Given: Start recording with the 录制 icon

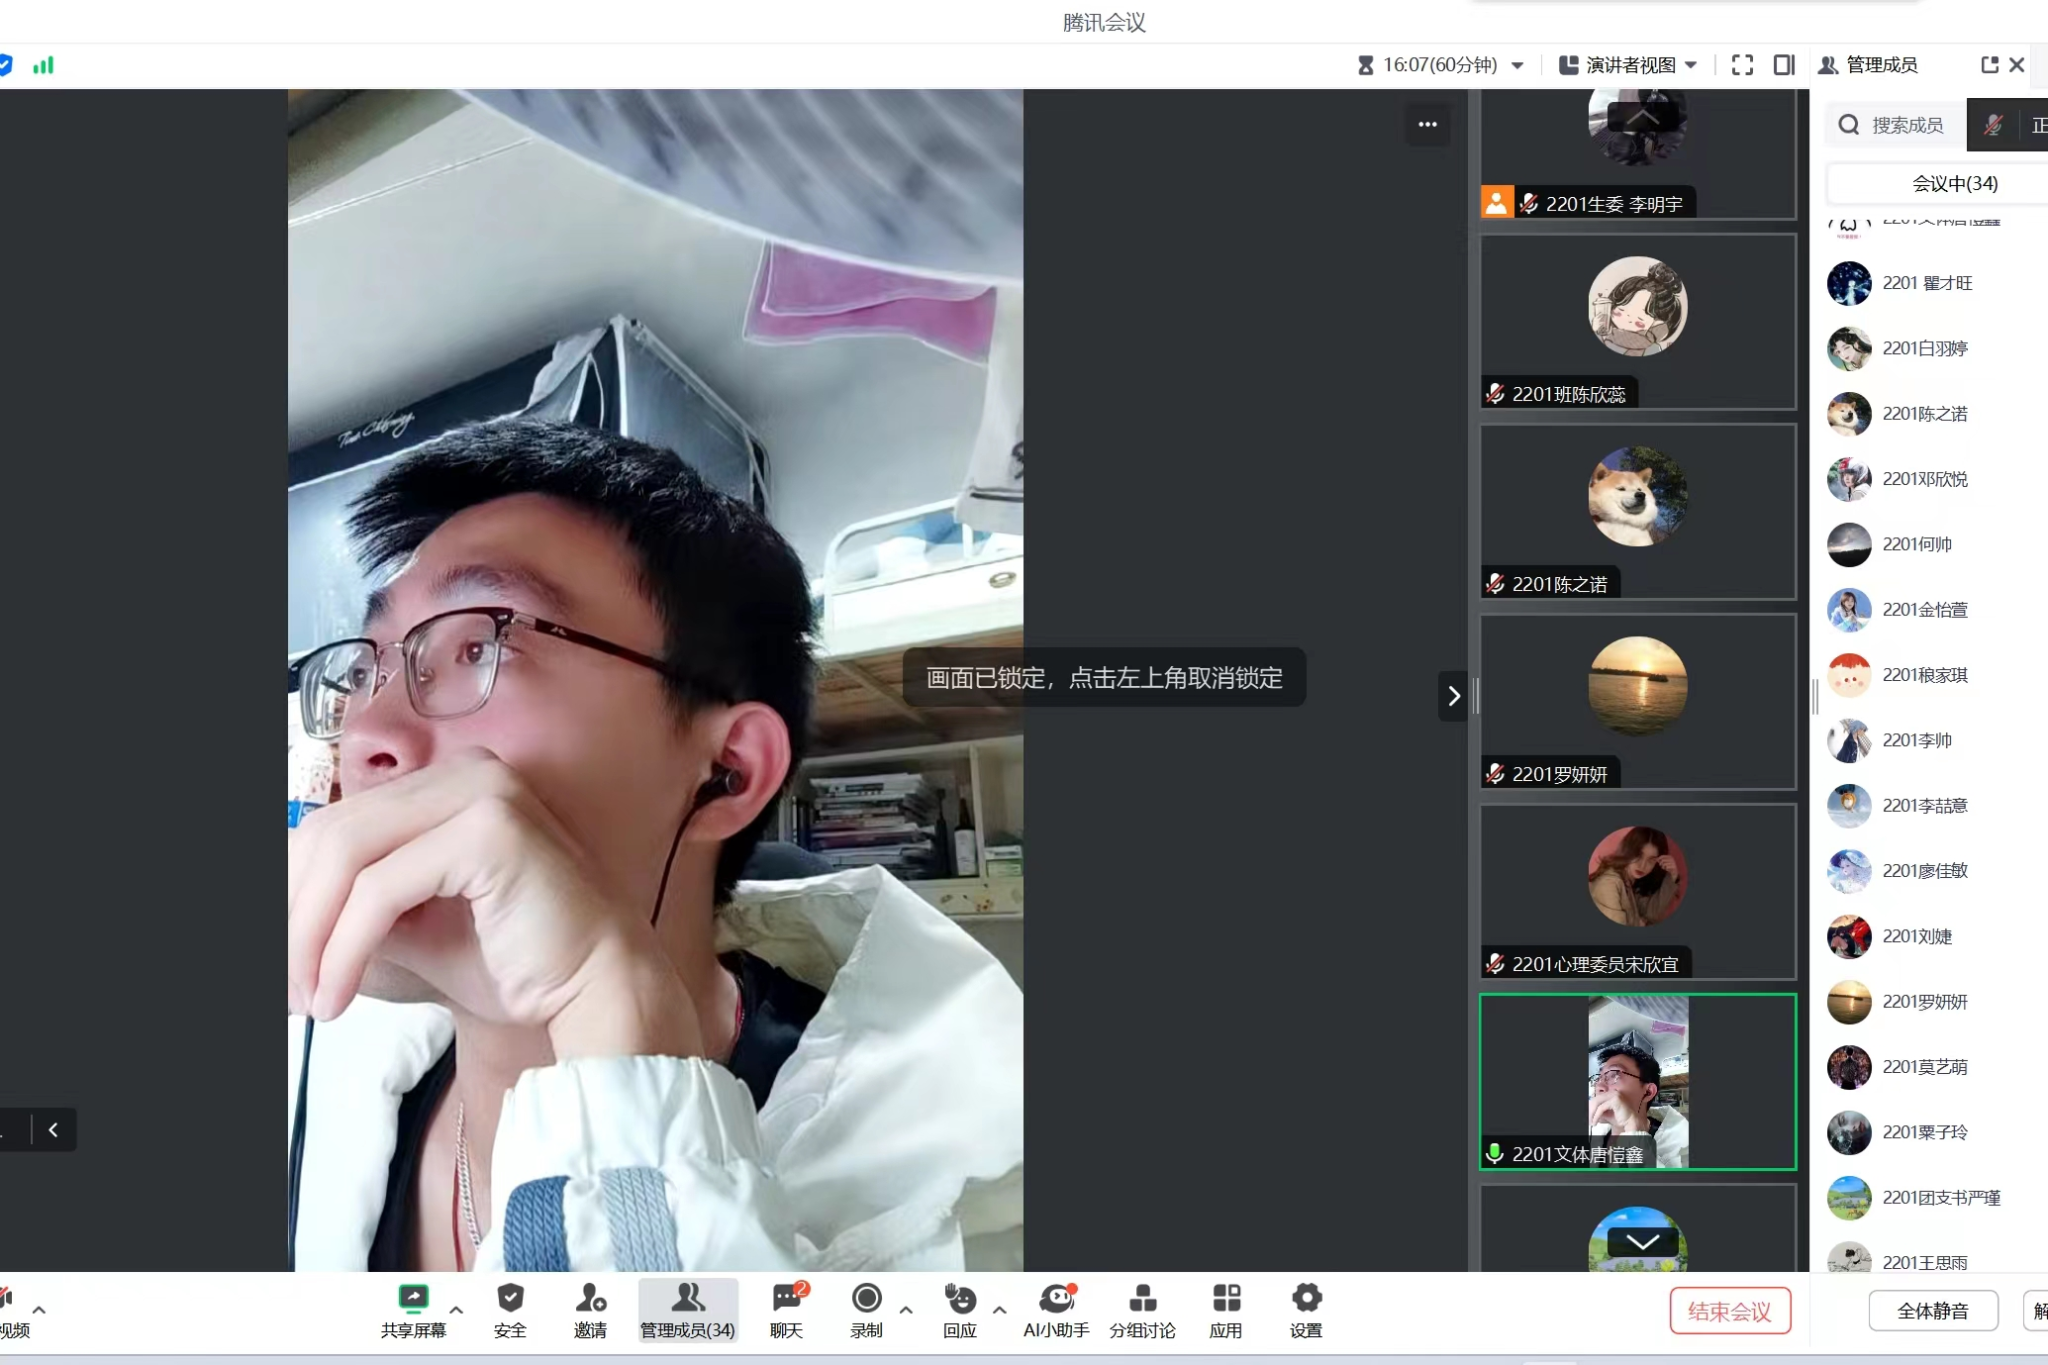Looking at the screenshot, I should point(866,1299).
